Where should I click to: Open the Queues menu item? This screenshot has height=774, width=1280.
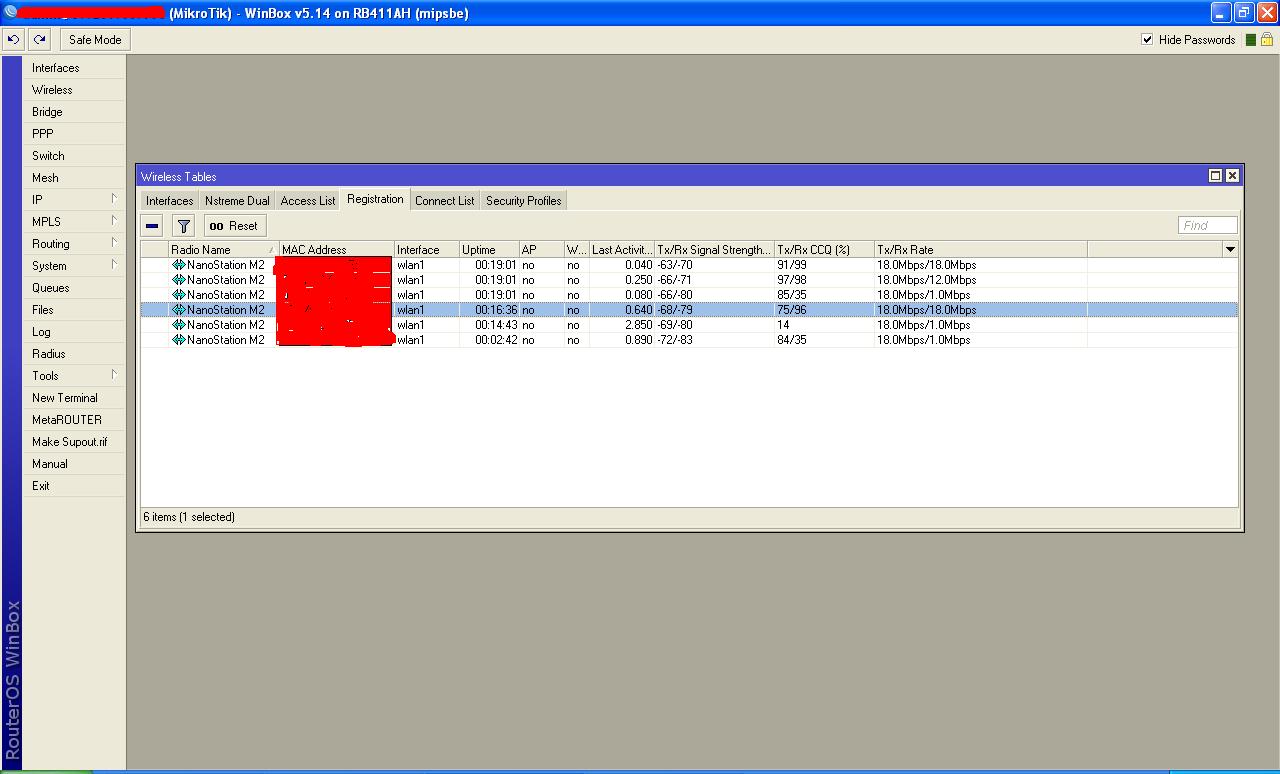75,288
